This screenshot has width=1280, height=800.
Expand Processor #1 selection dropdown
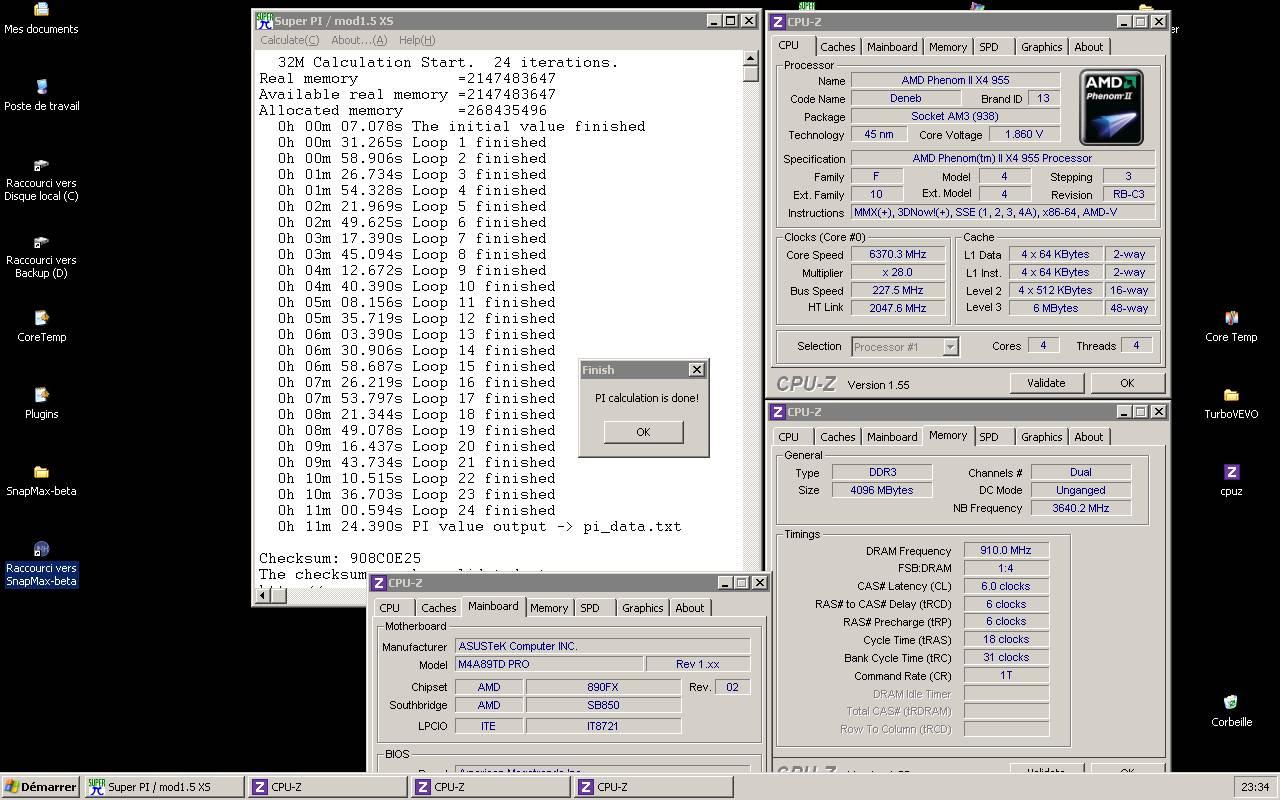(x=950, y=347)
